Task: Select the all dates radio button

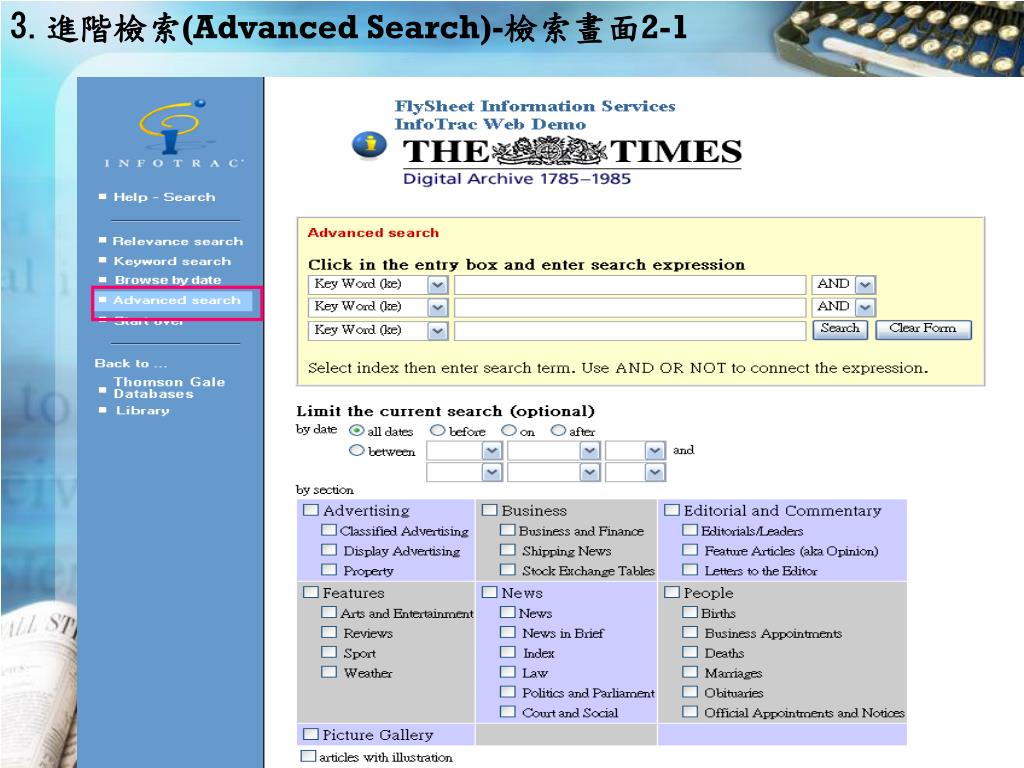Action: tap(357, 430)
